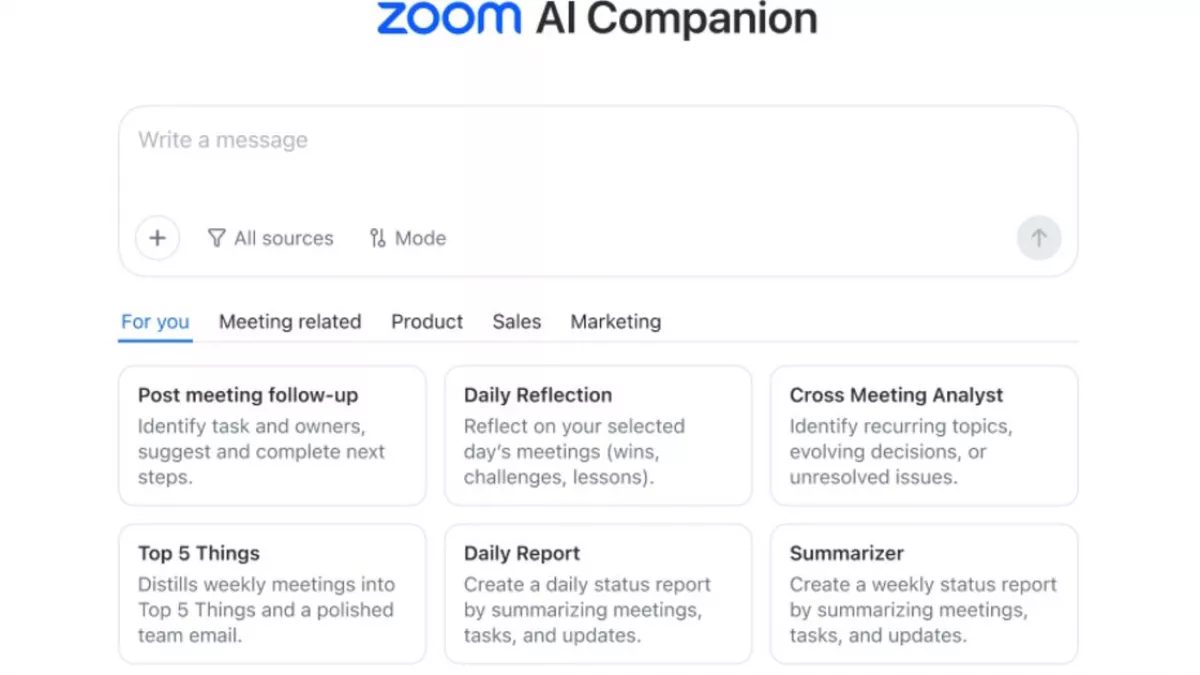Click the AI Companion heading text
This screenshot has height=675, width=1200.
(x=677, y=19)
